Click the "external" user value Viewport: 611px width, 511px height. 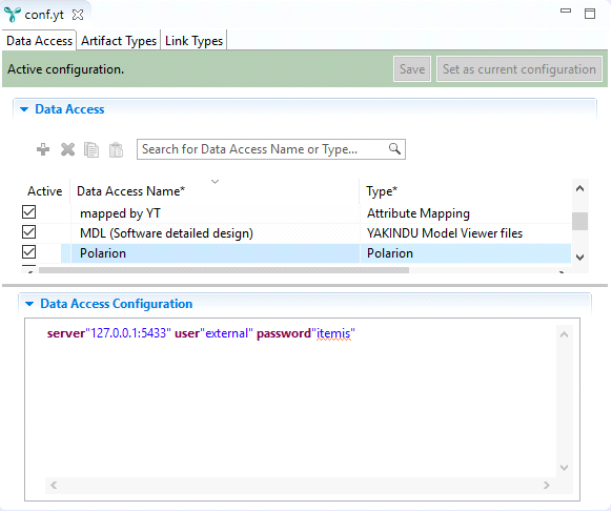(226, 334)
